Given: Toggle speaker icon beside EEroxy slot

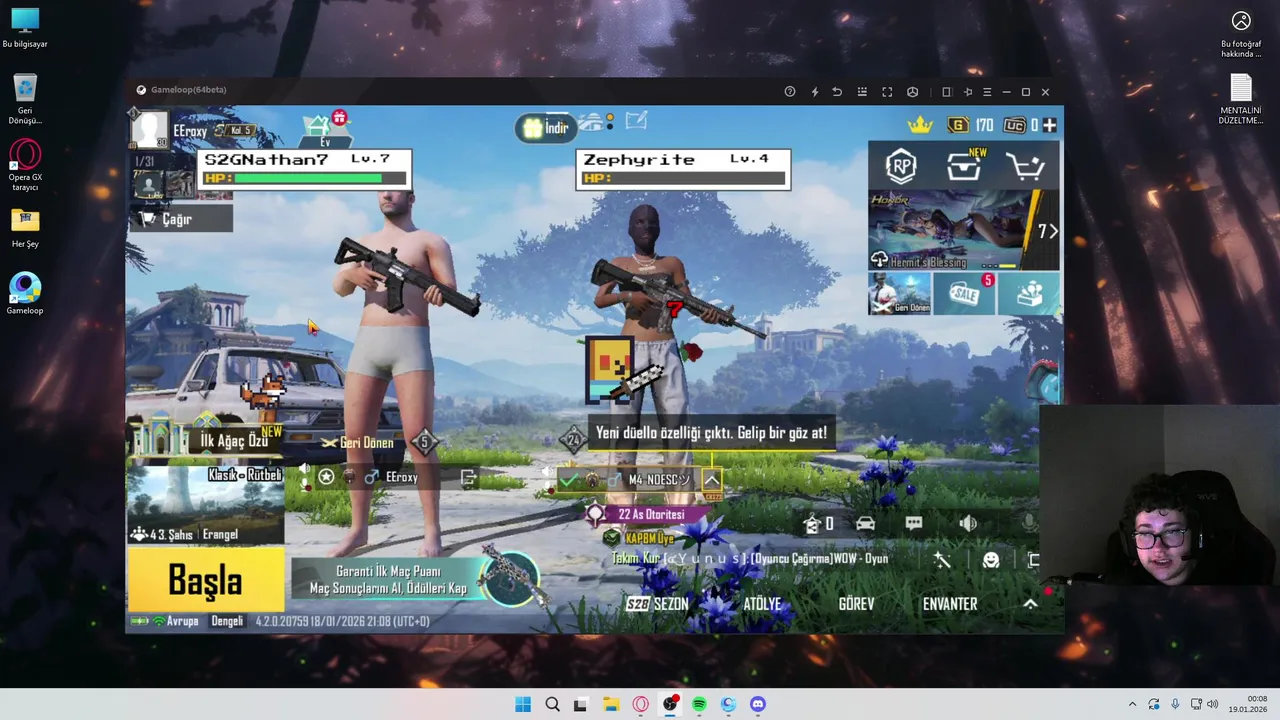Looking at the screenshot, I should click(304, 468).
